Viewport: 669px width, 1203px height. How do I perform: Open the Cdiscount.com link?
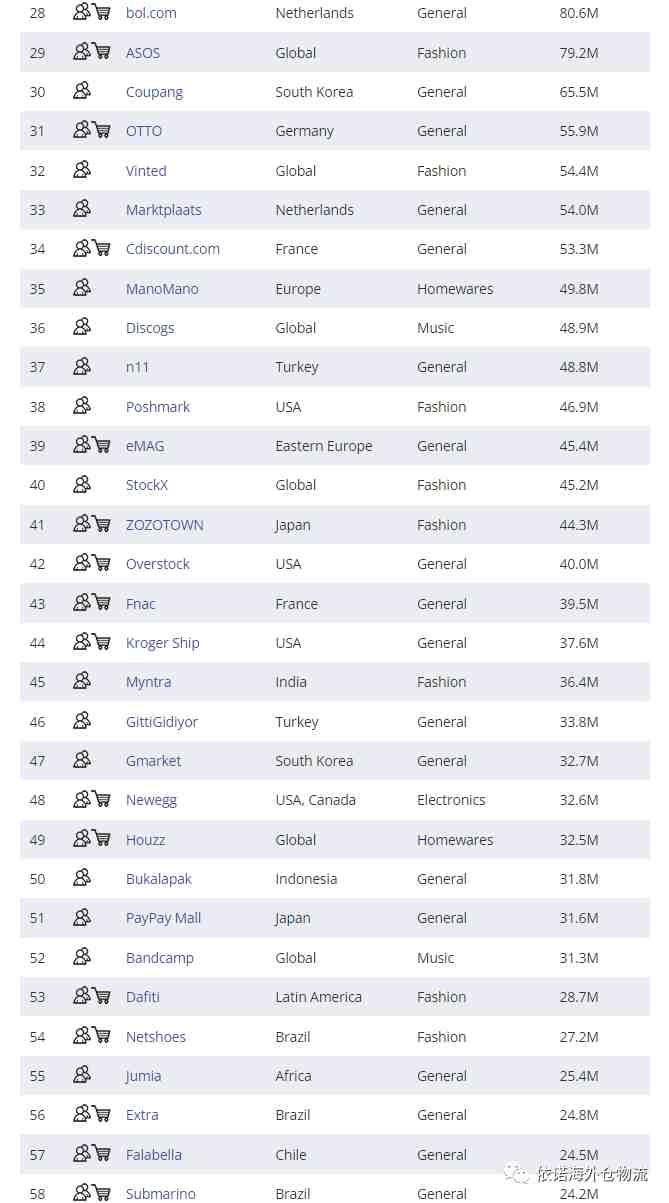173,249
